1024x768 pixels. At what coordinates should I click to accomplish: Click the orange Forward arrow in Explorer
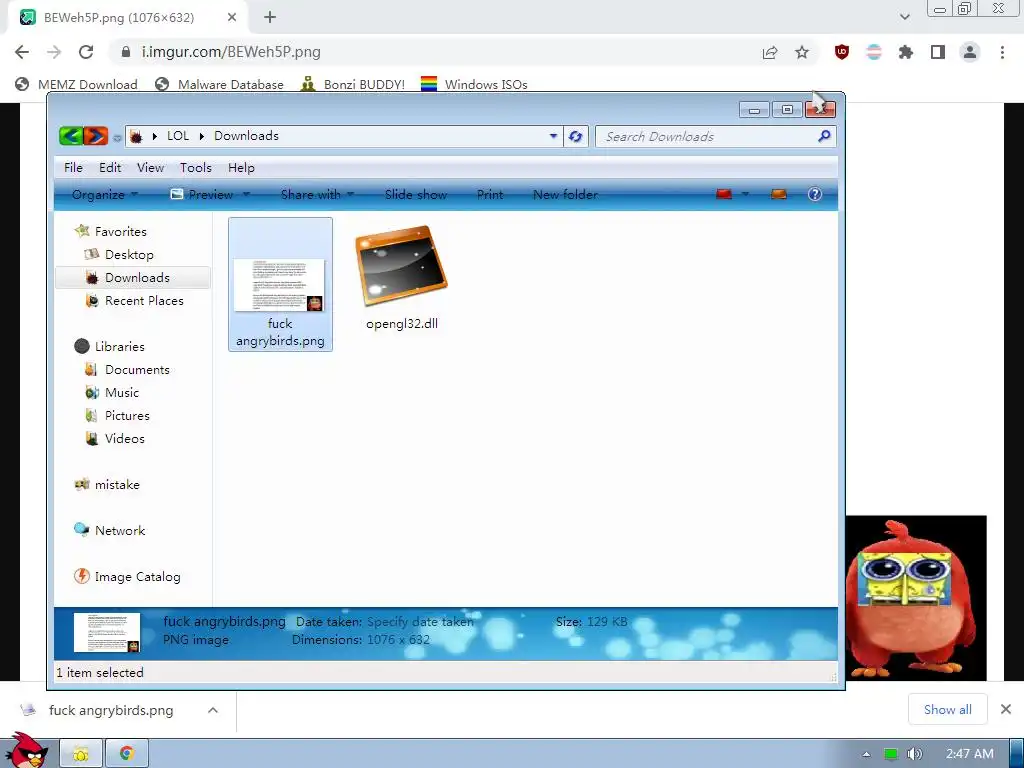(95, 136)
